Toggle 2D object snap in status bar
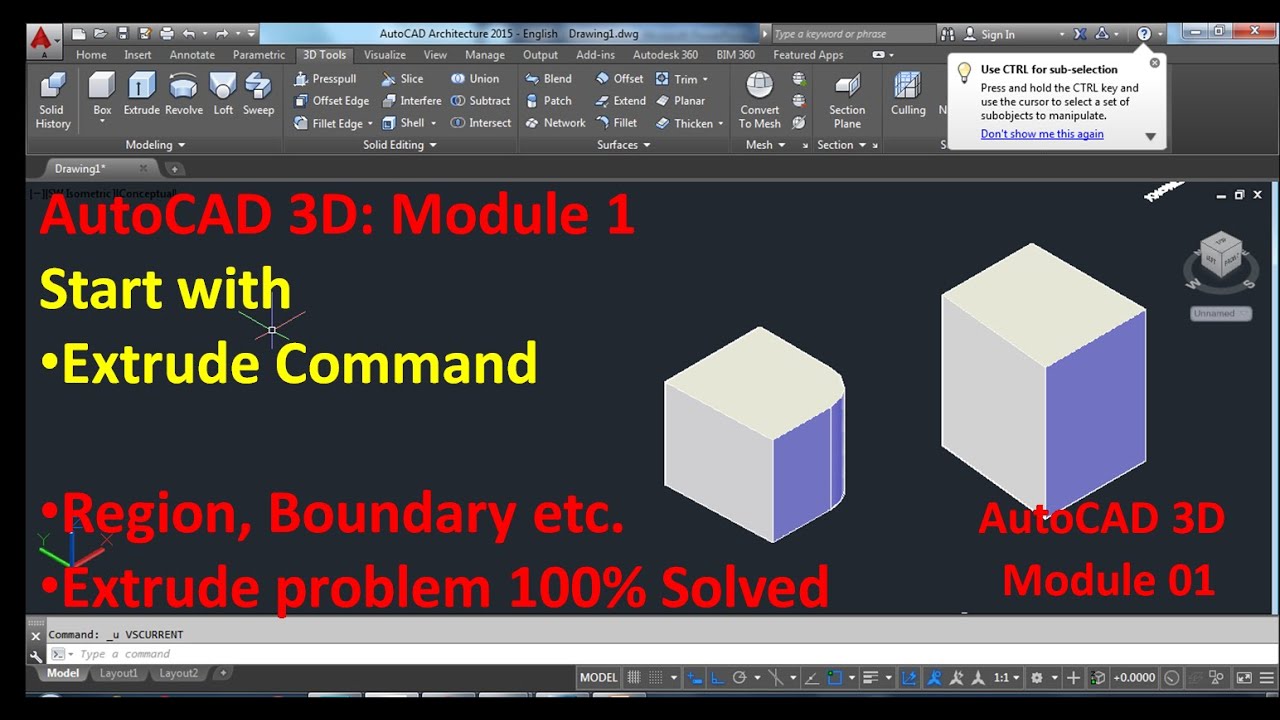This screenshot has width=1280, height=720. (x=834, y=677)
